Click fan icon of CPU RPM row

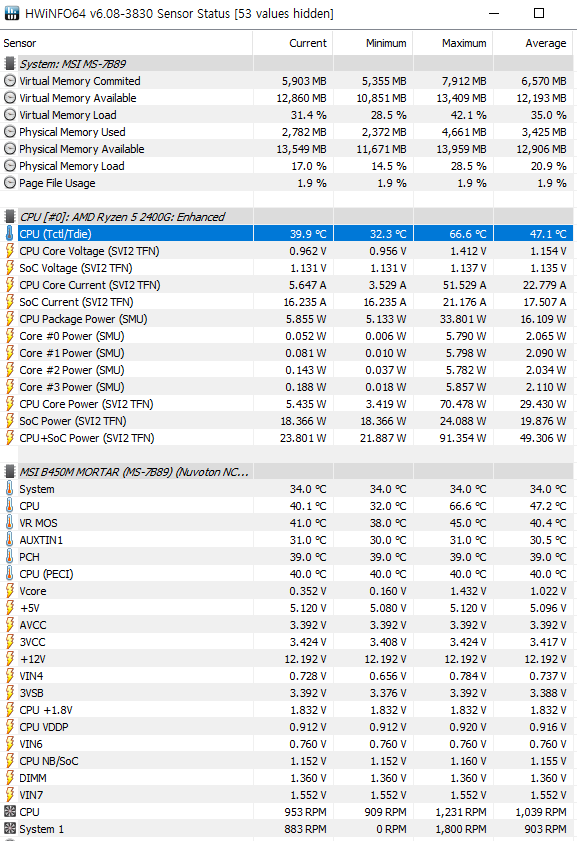pyautogui.click(x=10, y=812)
